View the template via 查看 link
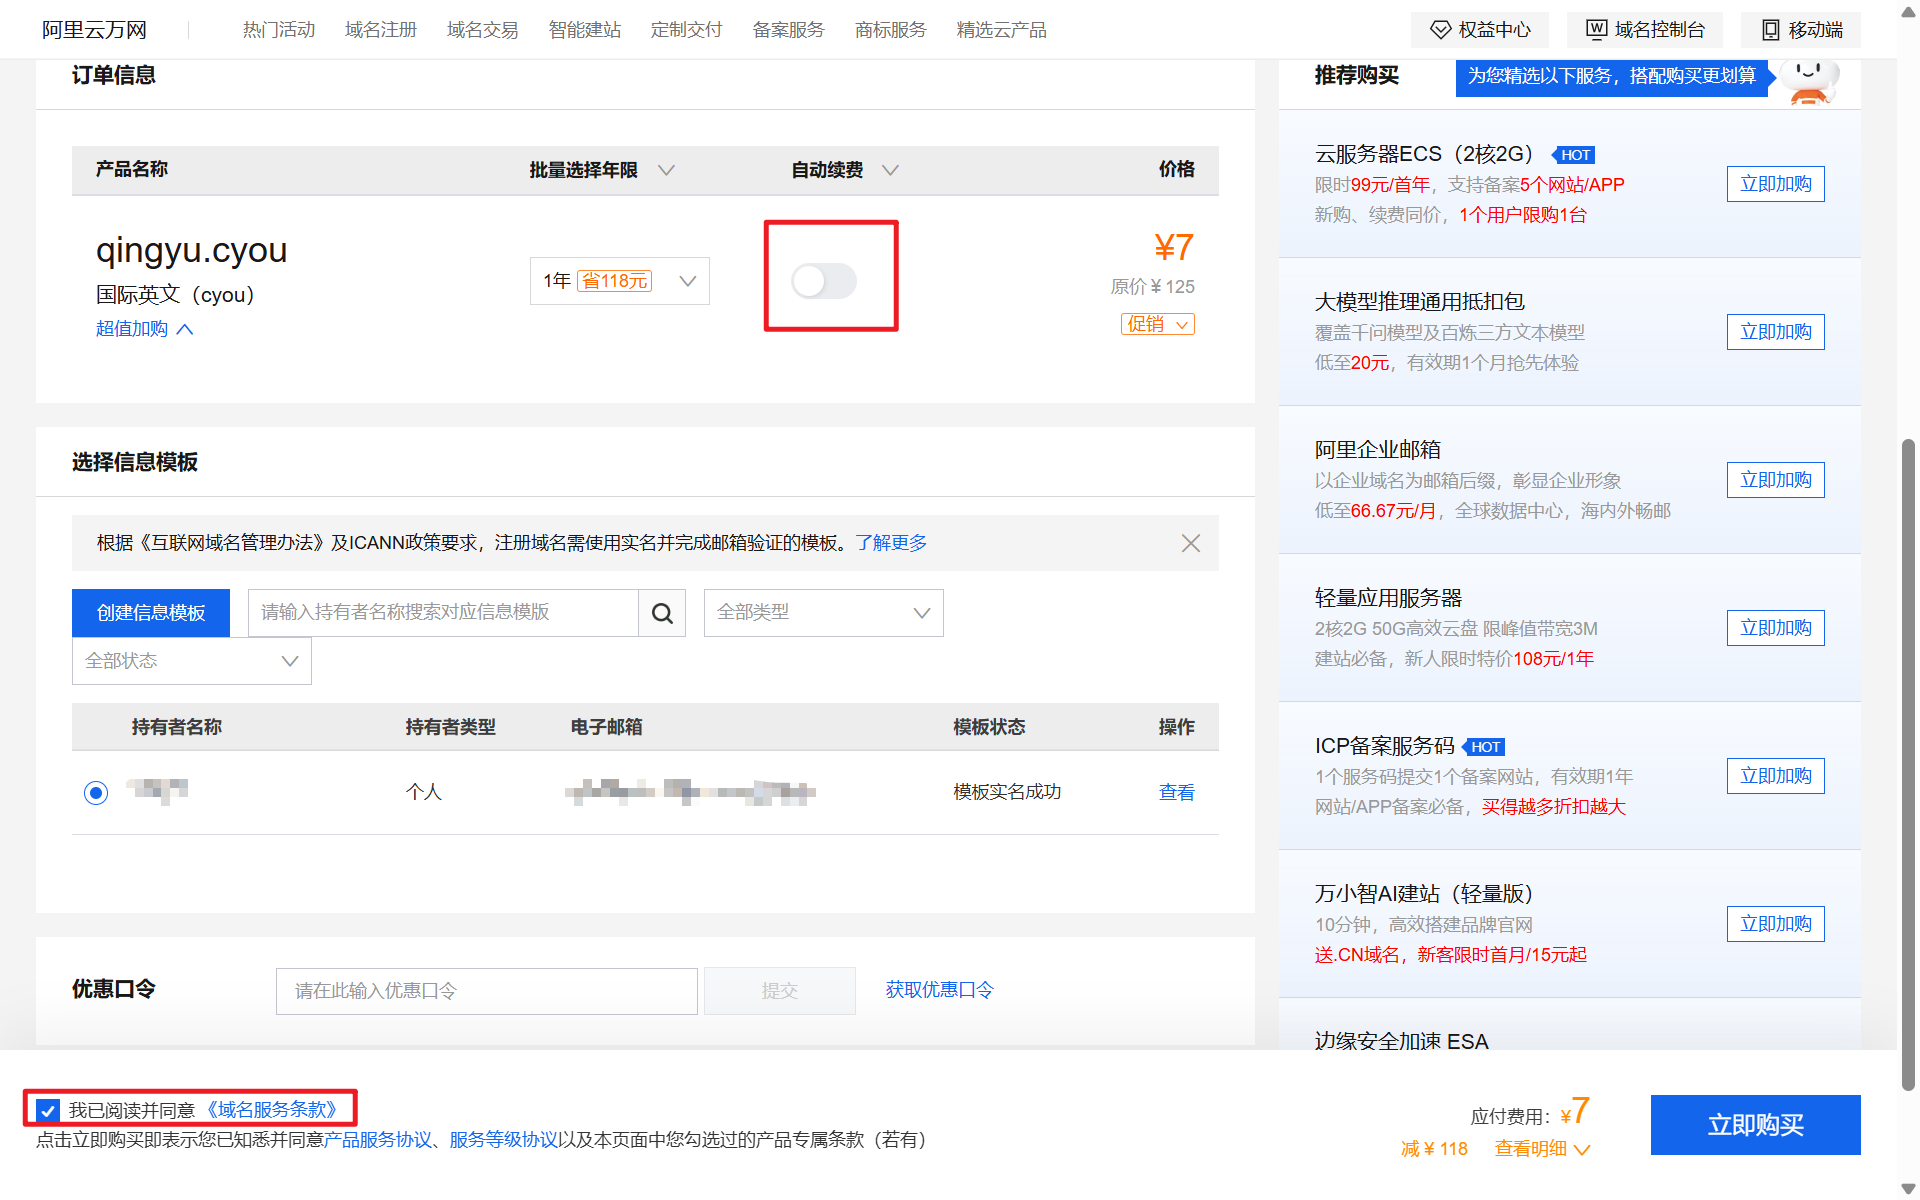Viewport: 1920px width, 1200px height. pos(1176,793)
